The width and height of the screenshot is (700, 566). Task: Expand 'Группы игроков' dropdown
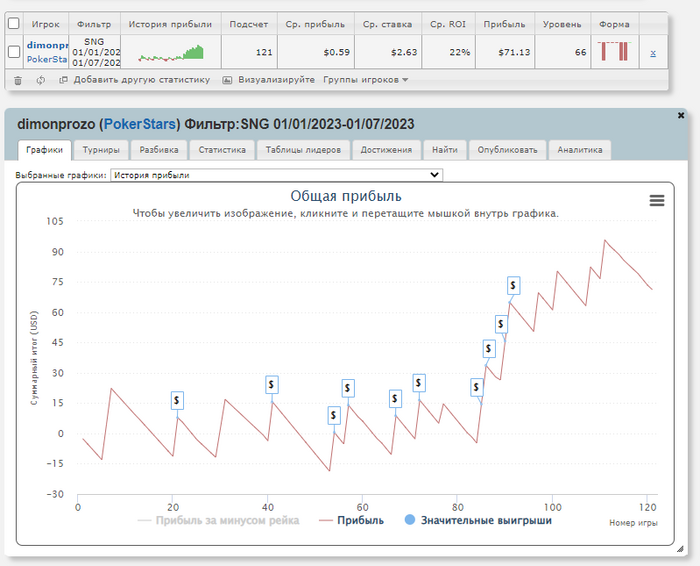[x=366, y=80]
